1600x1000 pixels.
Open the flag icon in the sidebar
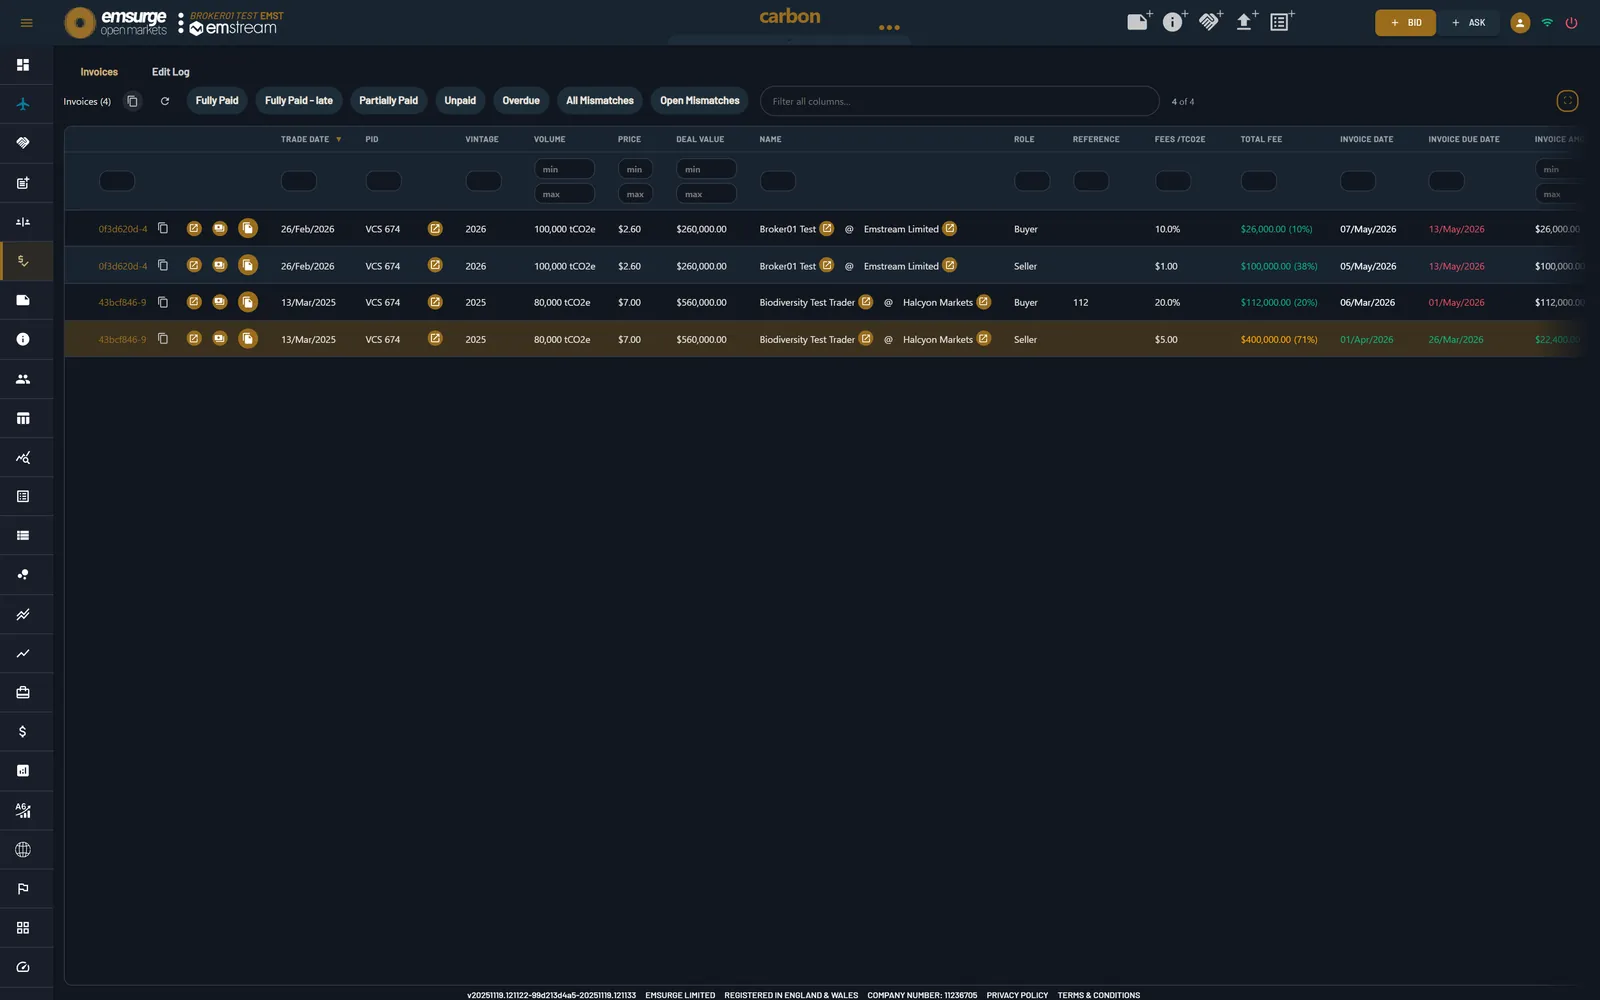(x=23, y=889)
